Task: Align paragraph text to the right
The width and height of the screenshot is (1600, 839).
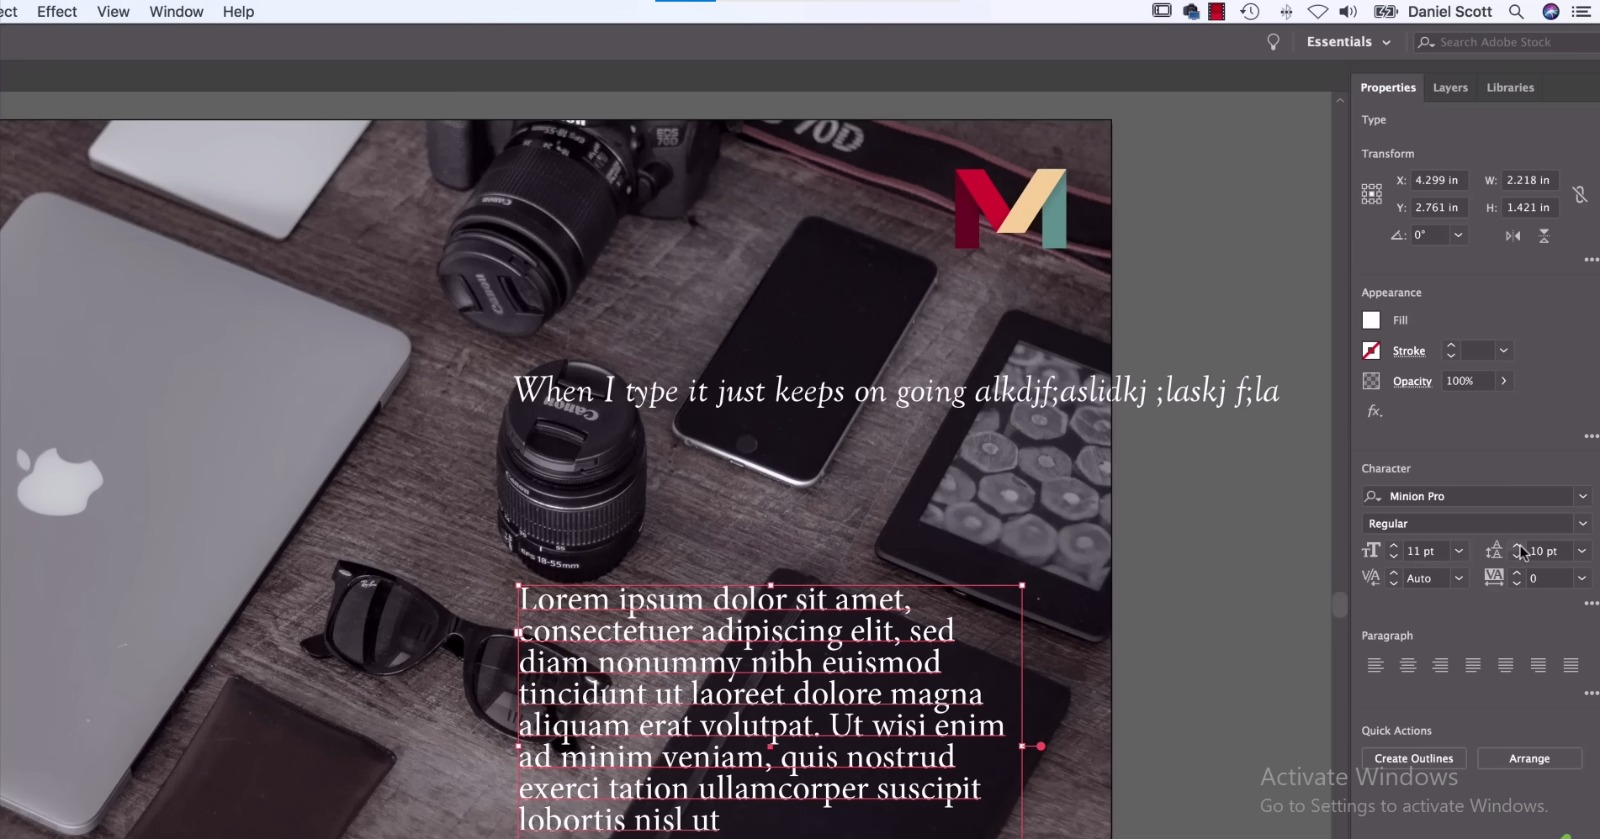Action: pos(1440,665)
